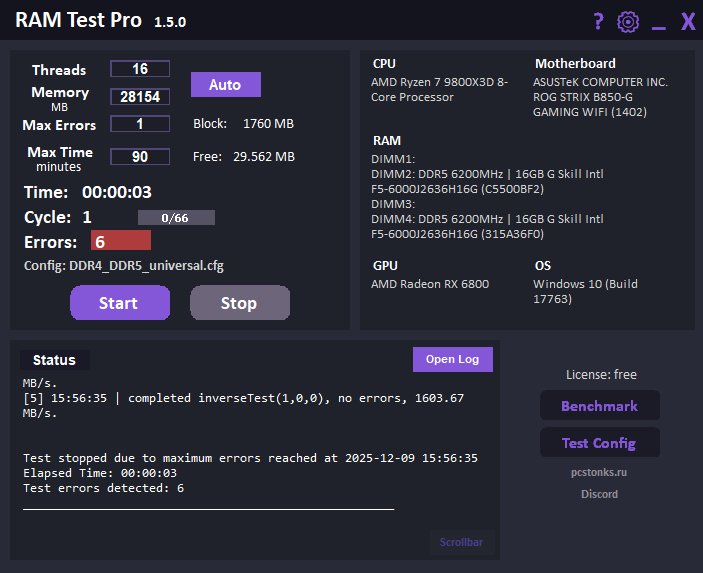
Task: Click the Config: DDR4_DDR5_universal.cfg text
Action: coord(124,265)
